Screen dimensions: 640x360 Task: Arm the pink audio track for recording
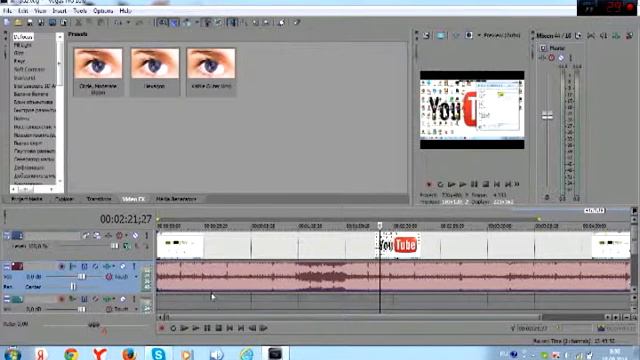(62, 267)
